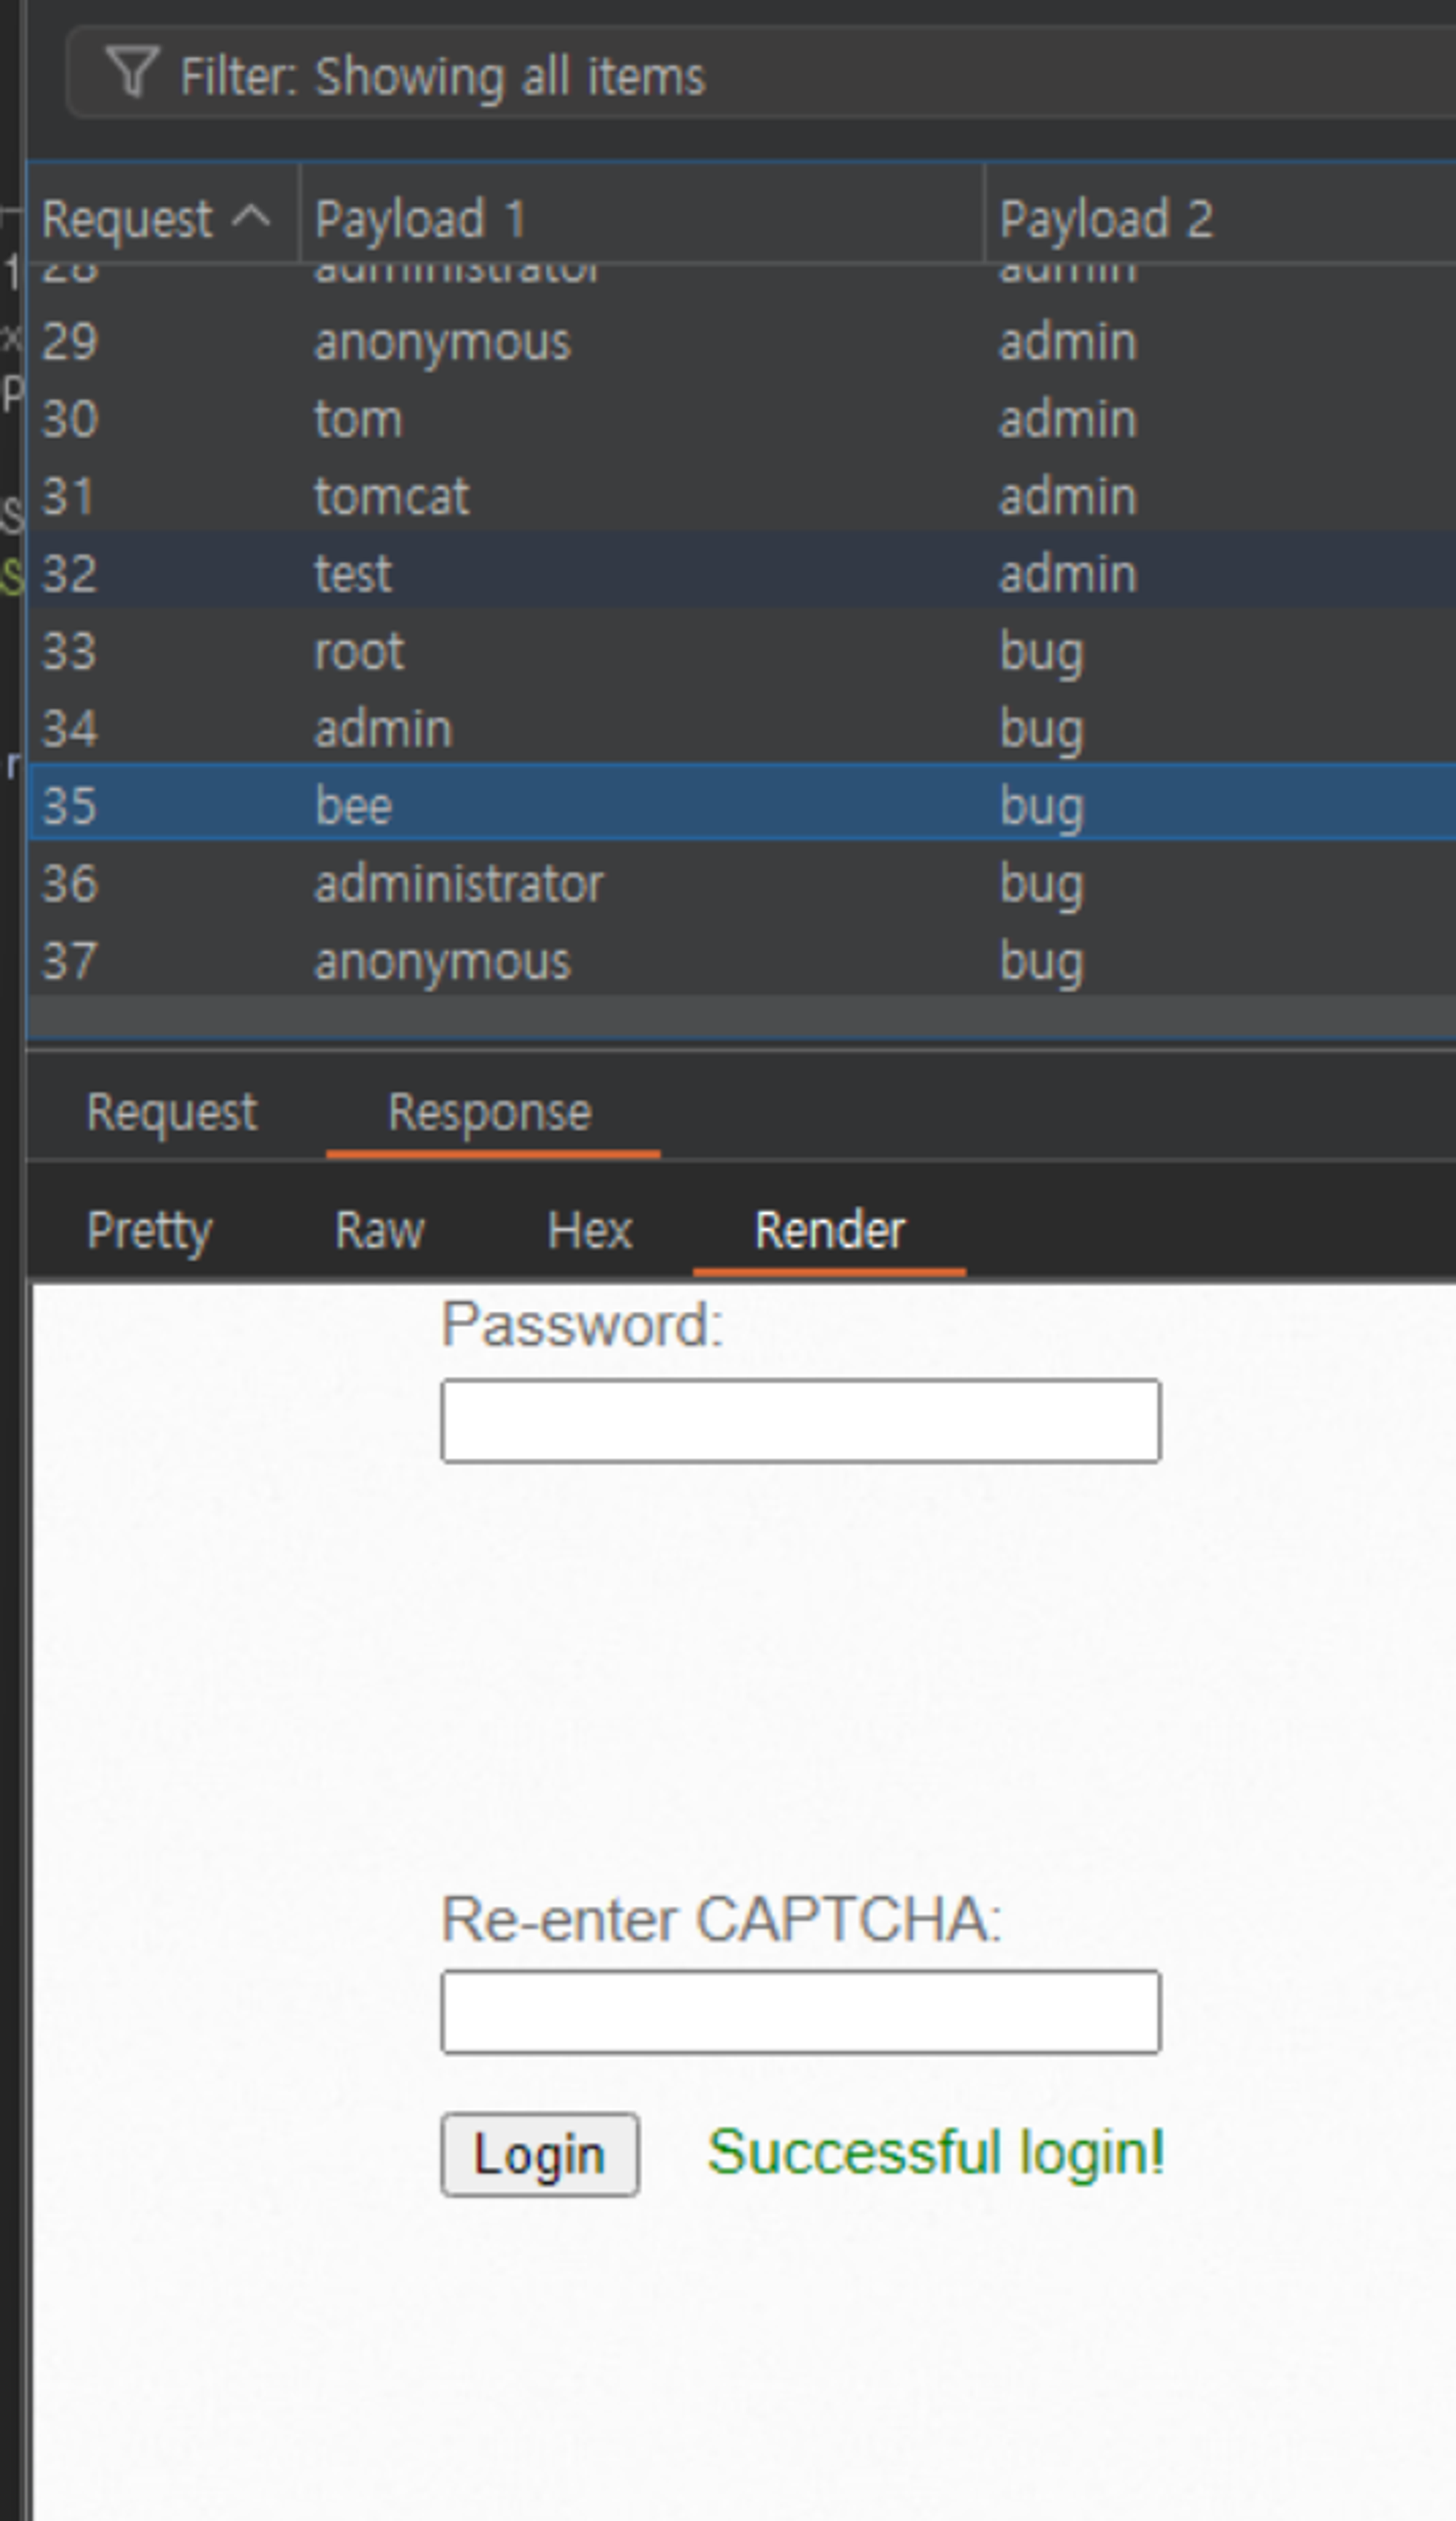Click the admin payload 2 cell in row 30

pos(1068,419)
